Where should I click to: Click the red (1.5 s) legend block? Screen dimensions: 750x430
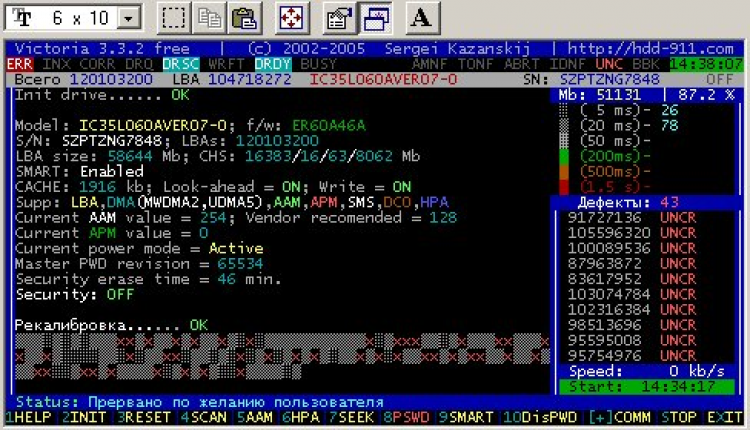(564, 187)
